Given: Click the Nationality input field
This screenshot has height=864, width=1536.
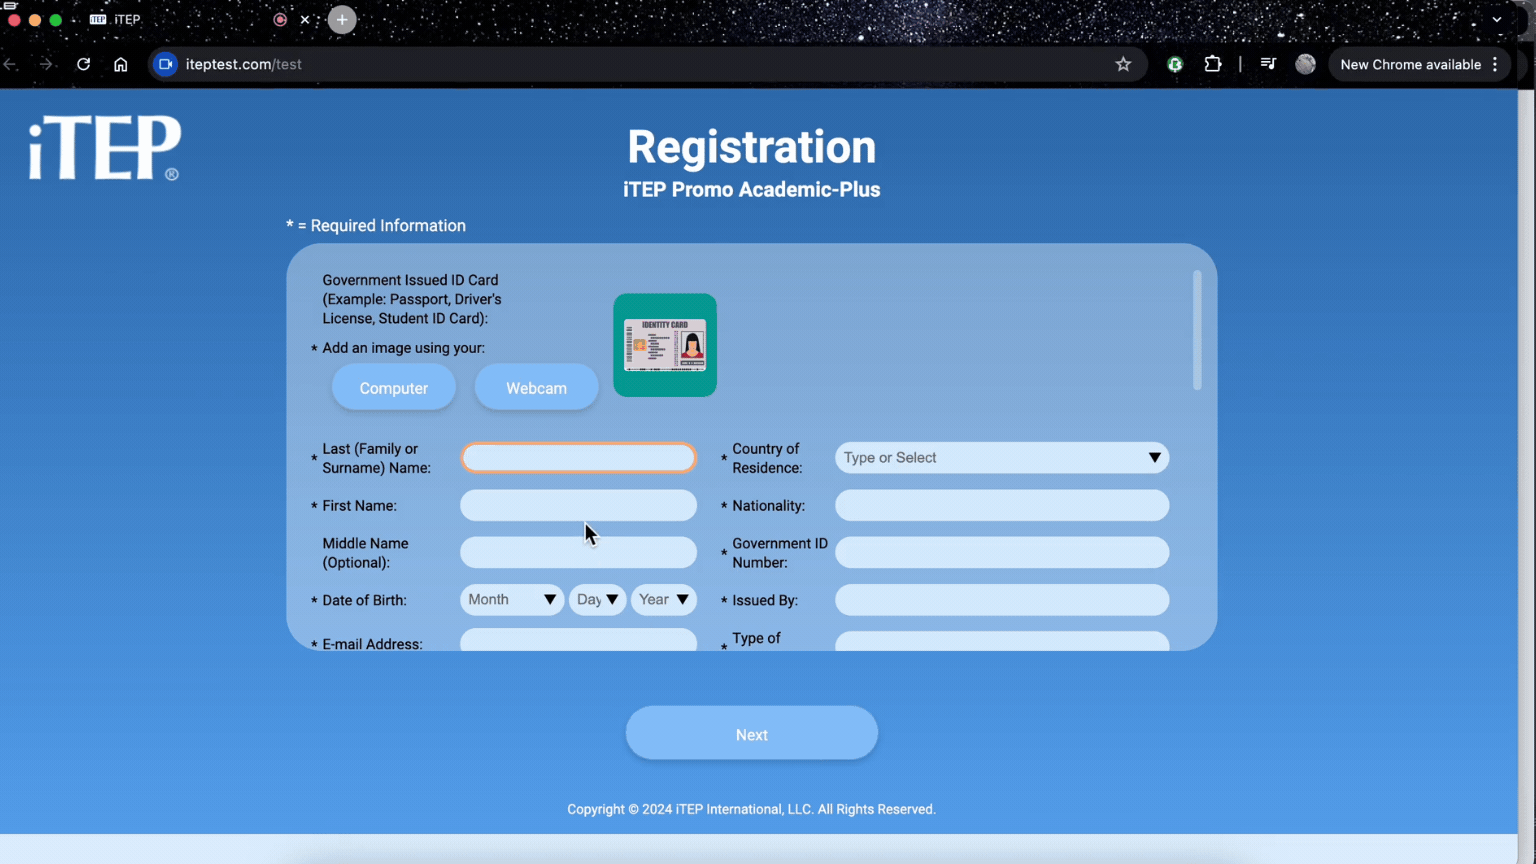Looking at the screenshot, I should point(1002,505).
